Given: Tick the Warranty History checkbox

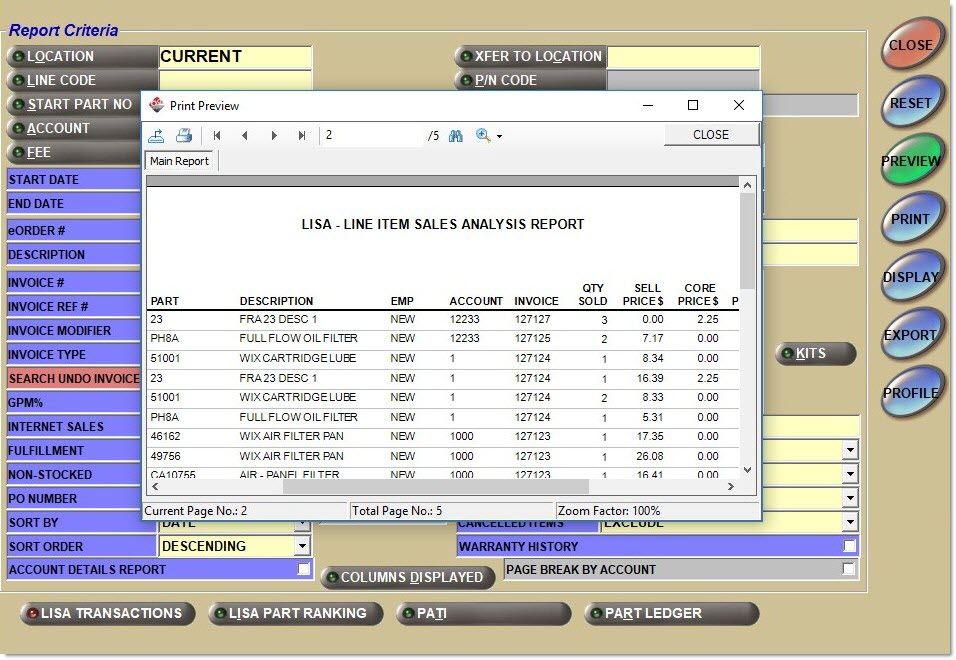Looking at the screenshot, I should coord(849,546).
